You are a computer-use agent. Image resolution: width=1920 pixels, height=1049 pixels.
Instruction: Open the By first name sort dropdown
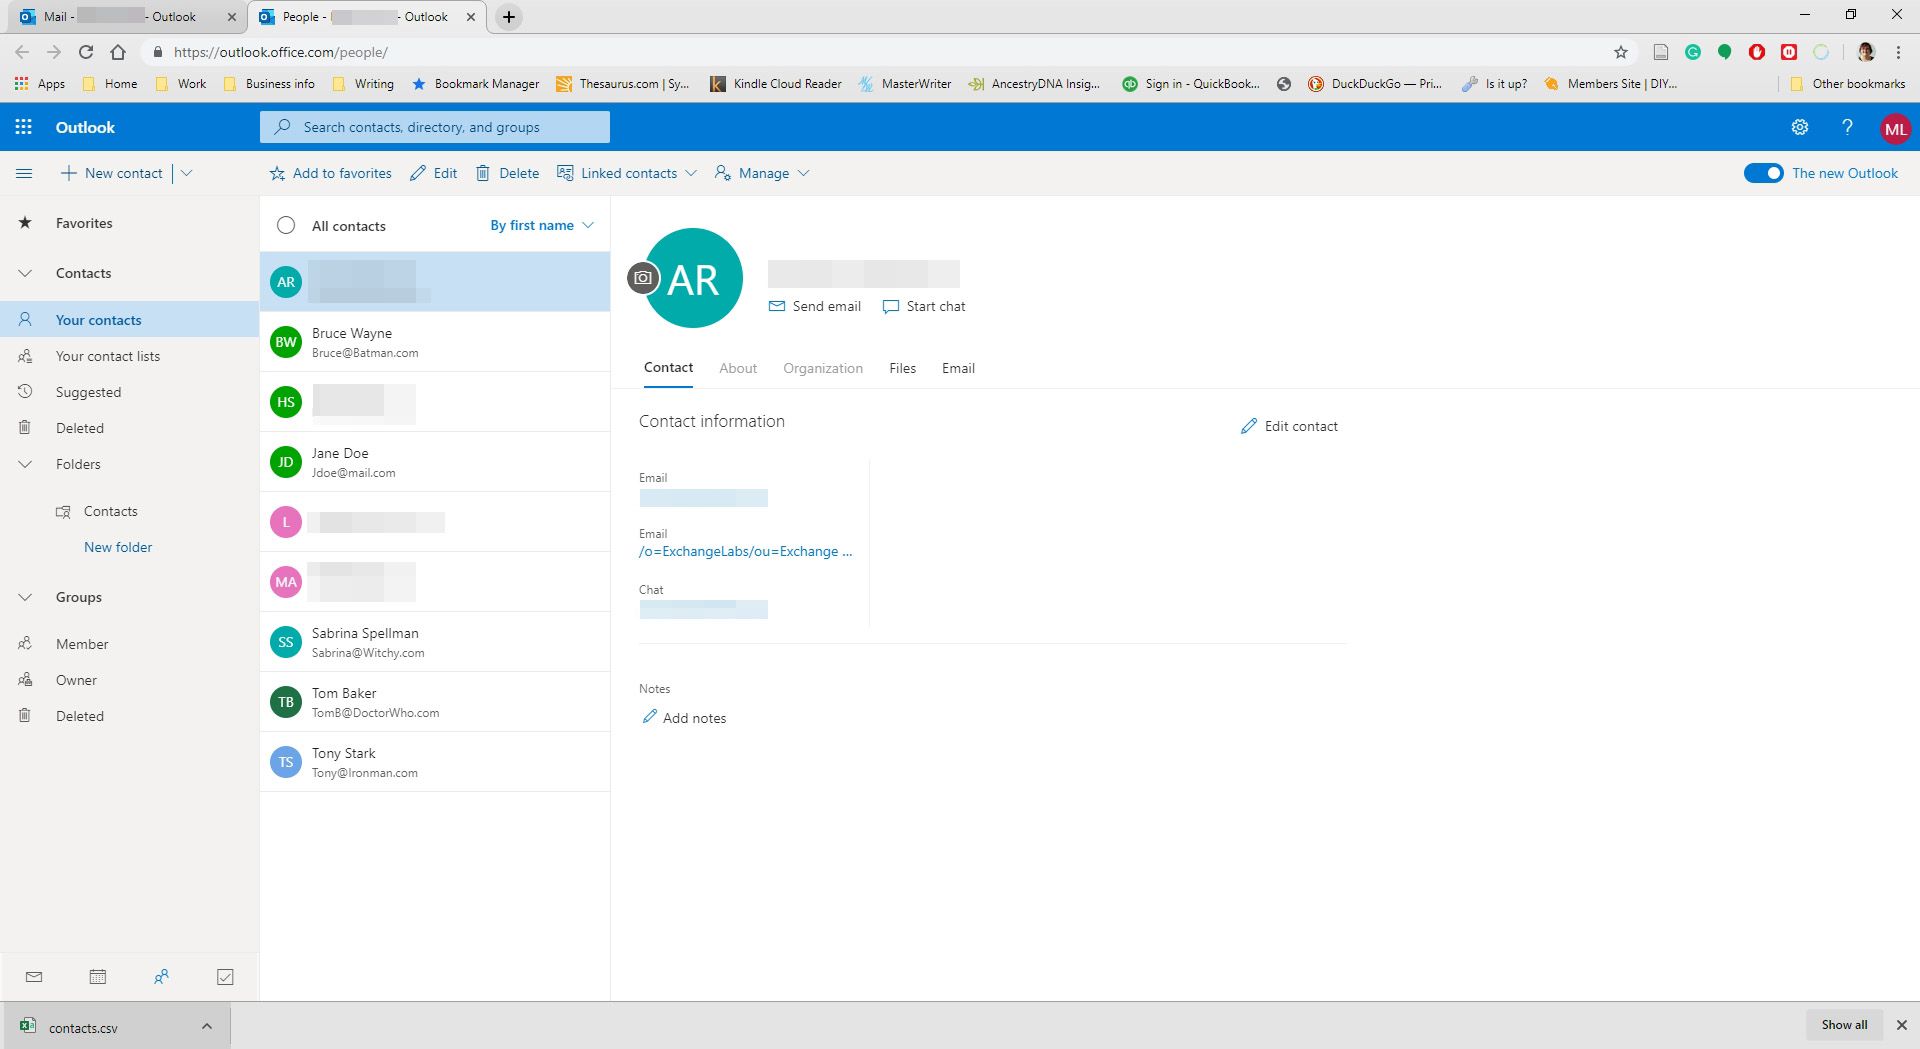pos(542,225)
